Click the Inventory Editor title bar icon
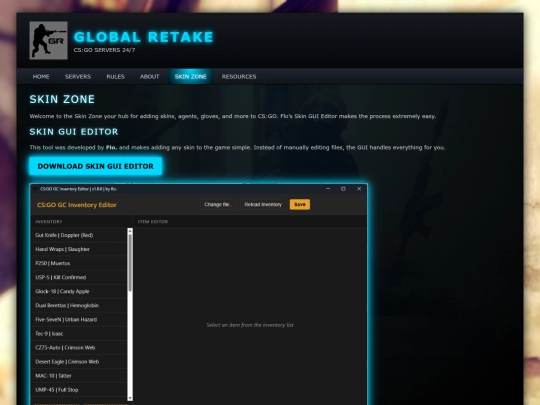This screenshot has height=405, width=540. (35, 189)
